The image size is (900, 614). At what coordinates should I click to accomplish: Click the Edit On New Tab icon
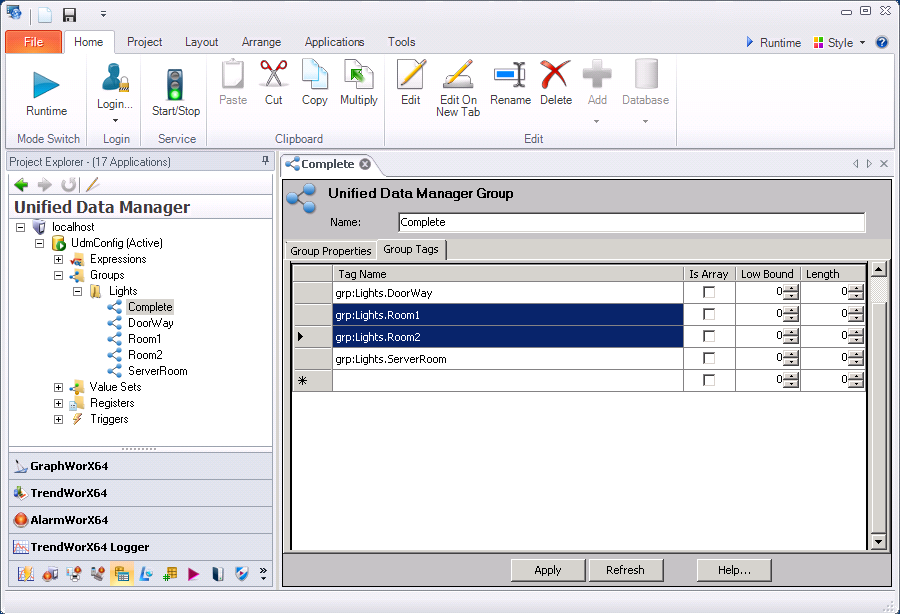[x=458, y=75]
